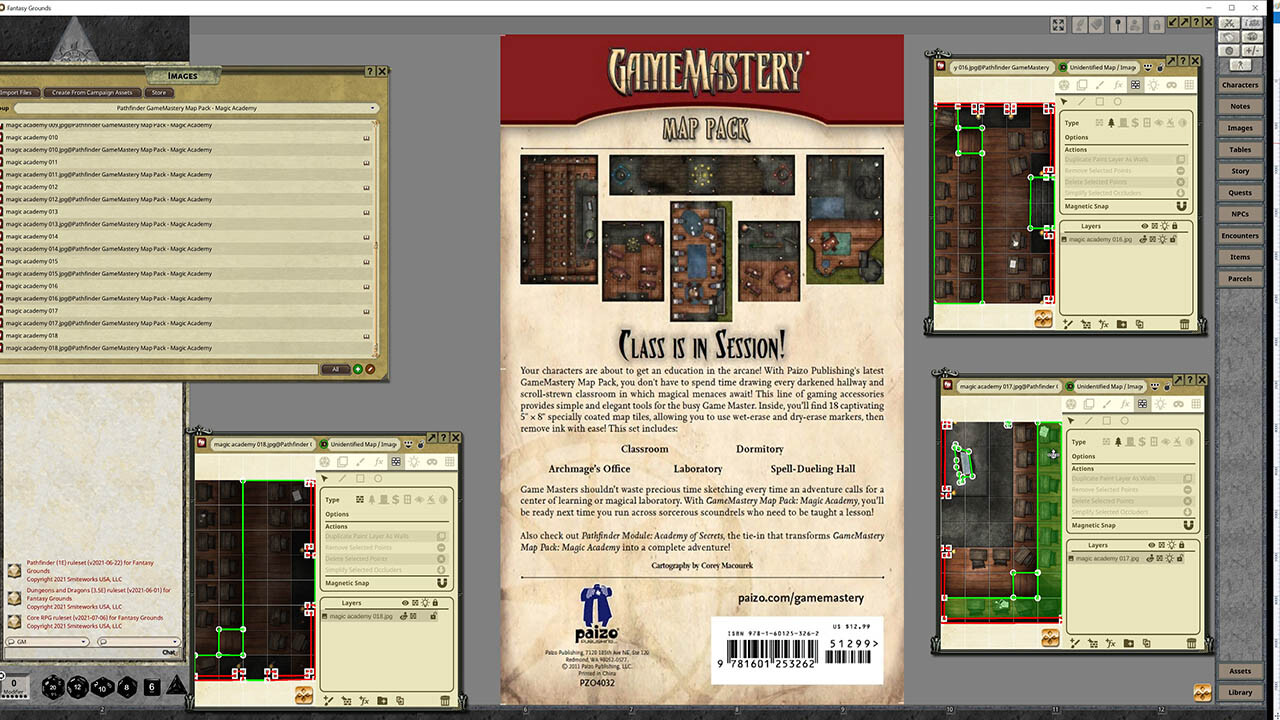Select the arrow selection tool in the occluder toolbar

[324, 479]
